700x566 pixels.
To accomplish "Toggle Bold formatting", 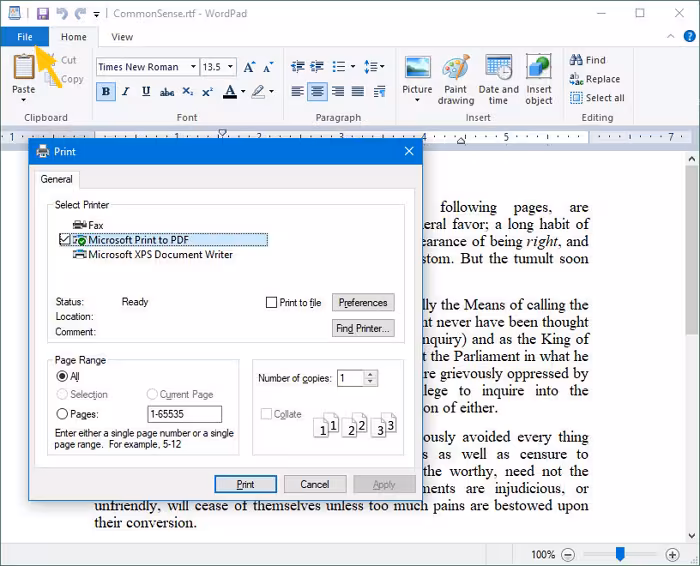I will pos(106,92).
